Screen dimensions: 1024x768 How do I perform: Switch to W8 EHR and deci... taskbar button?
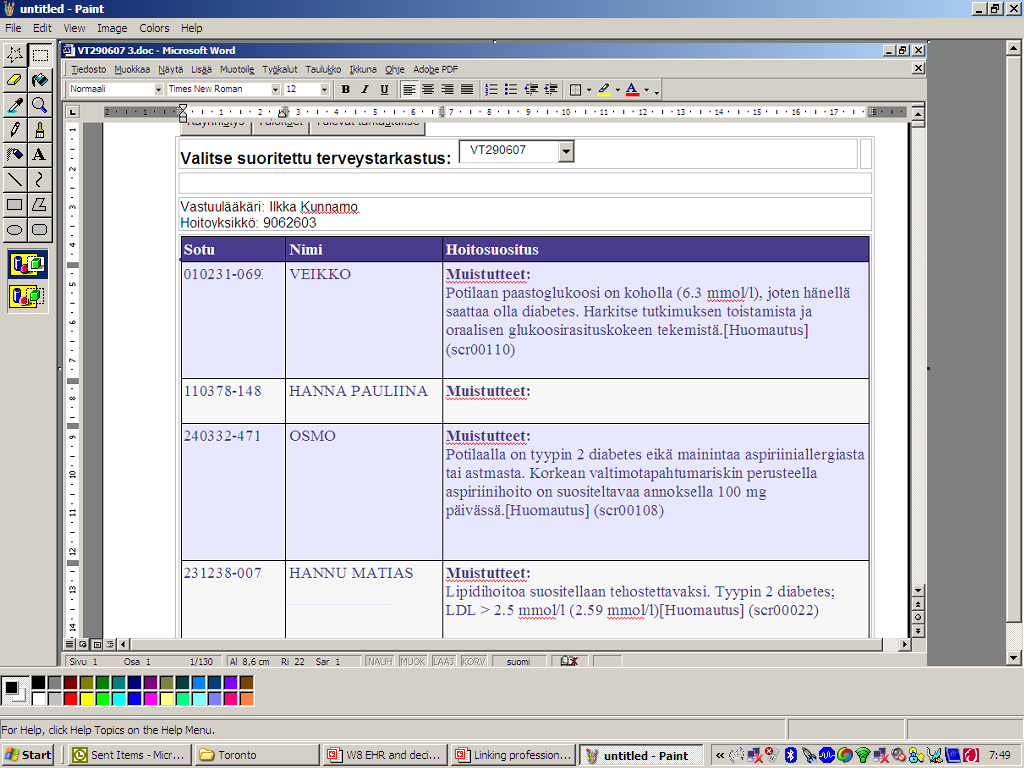point(385,755)
